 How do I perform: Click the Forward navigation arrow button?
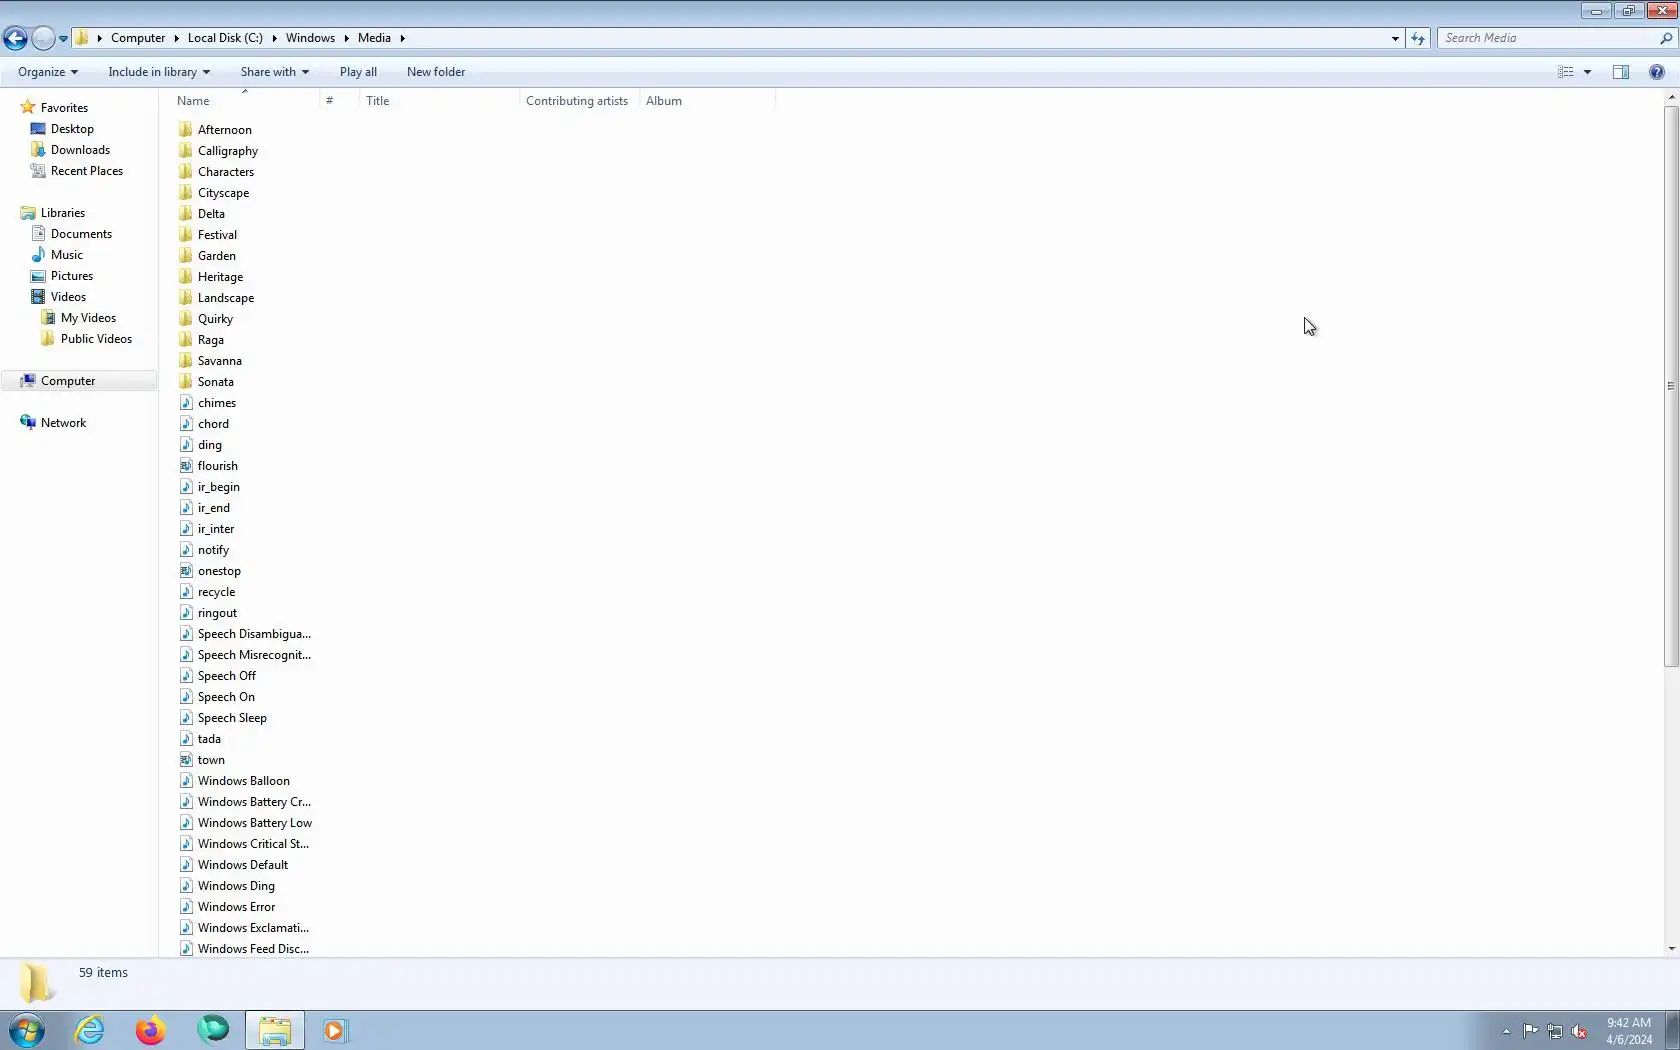point(43,38)
